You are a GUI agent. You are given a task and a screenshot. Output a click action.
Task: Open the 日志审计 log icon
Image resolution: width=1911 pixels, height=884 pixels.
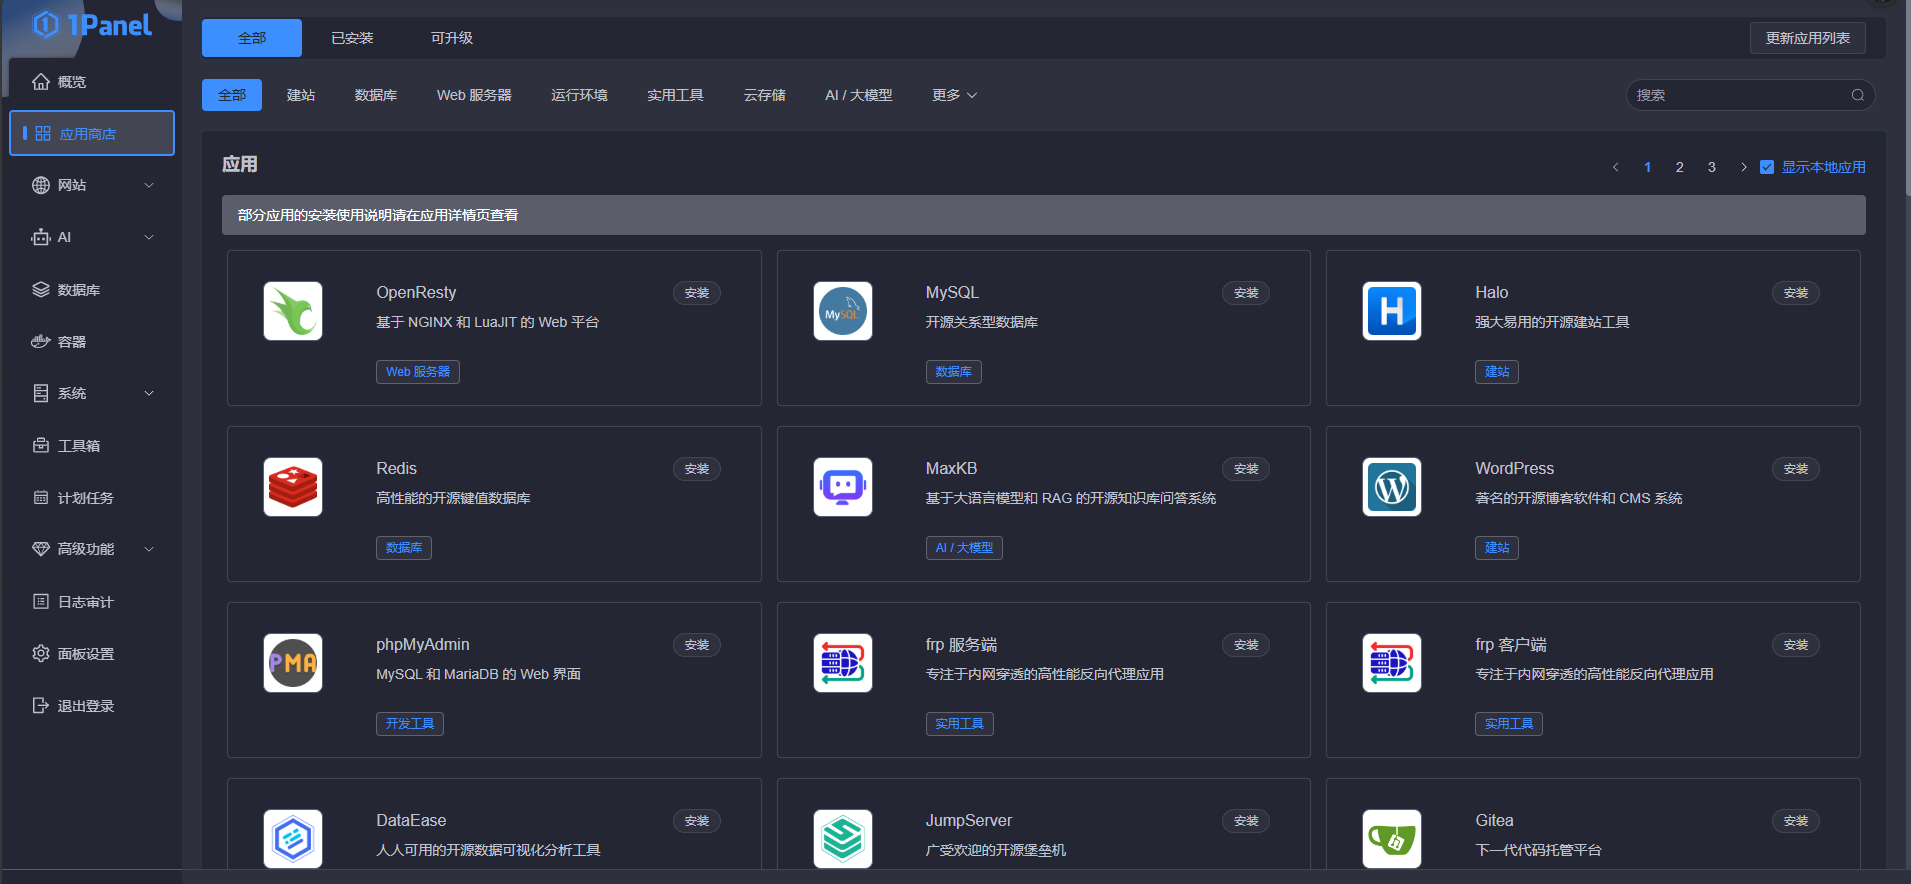pyautogui.click(x=41, y=602)
